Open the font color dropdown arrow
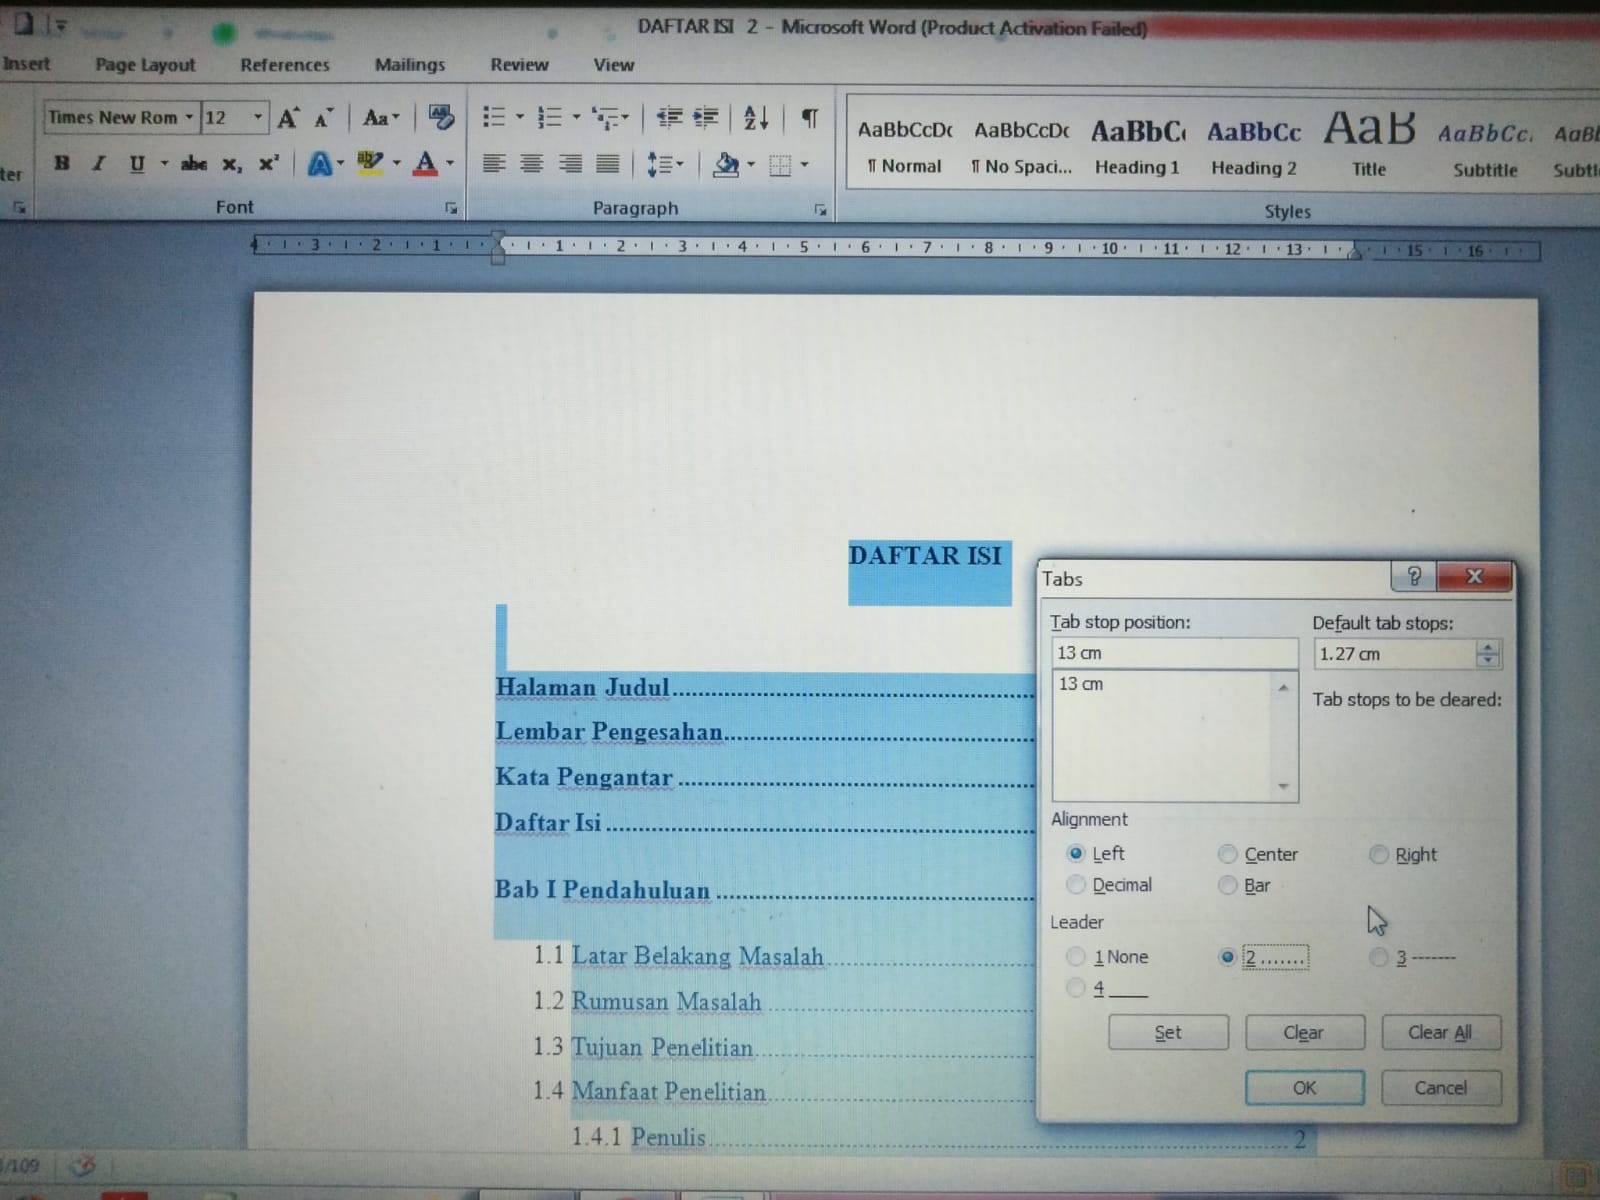 (x=450, y=163)
